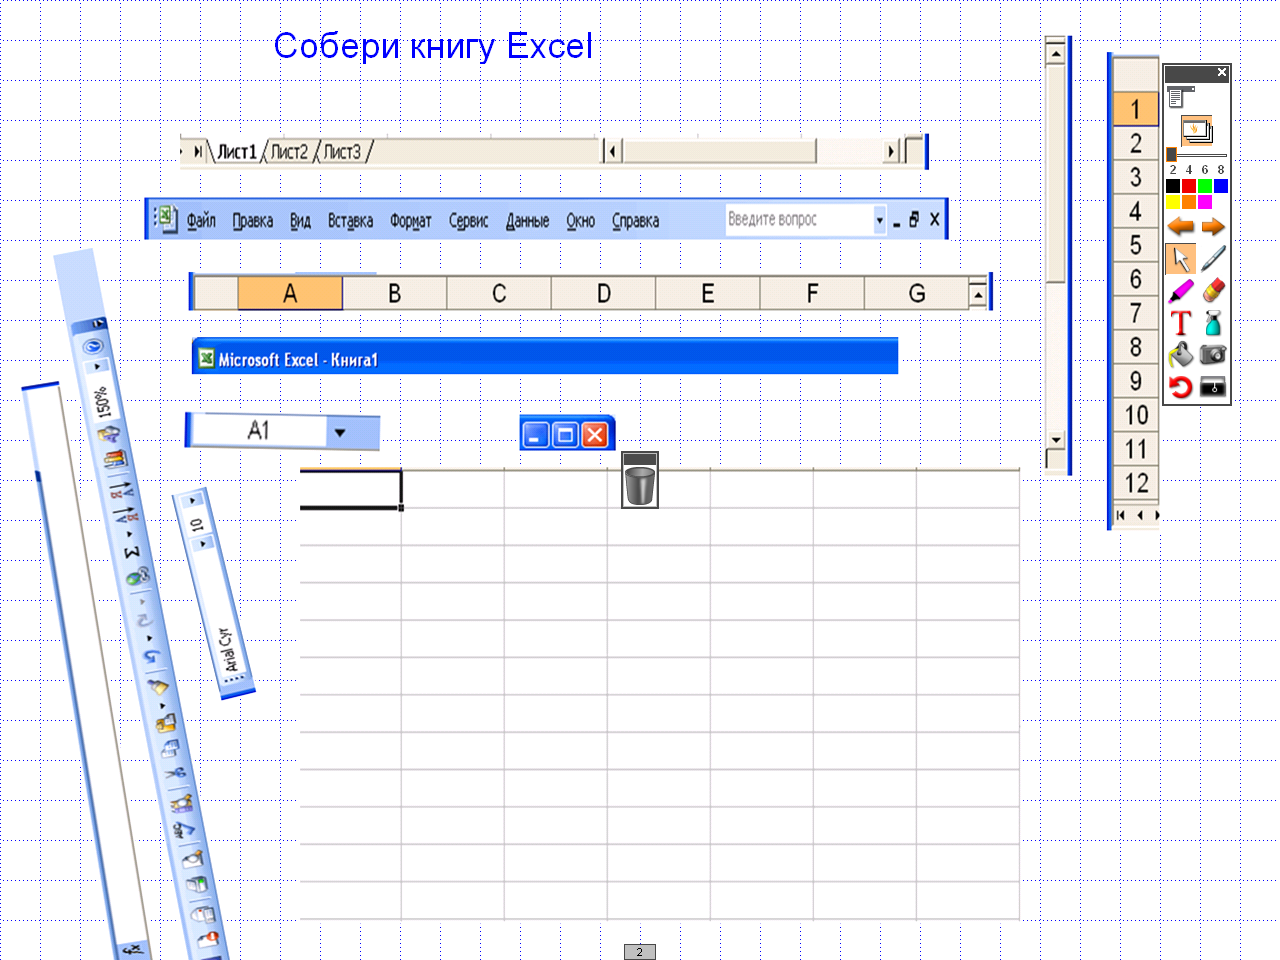Click the Spelling ABC check icon
The height and width of the screenshot is (960, 1280).
click(x=184, y=829)
